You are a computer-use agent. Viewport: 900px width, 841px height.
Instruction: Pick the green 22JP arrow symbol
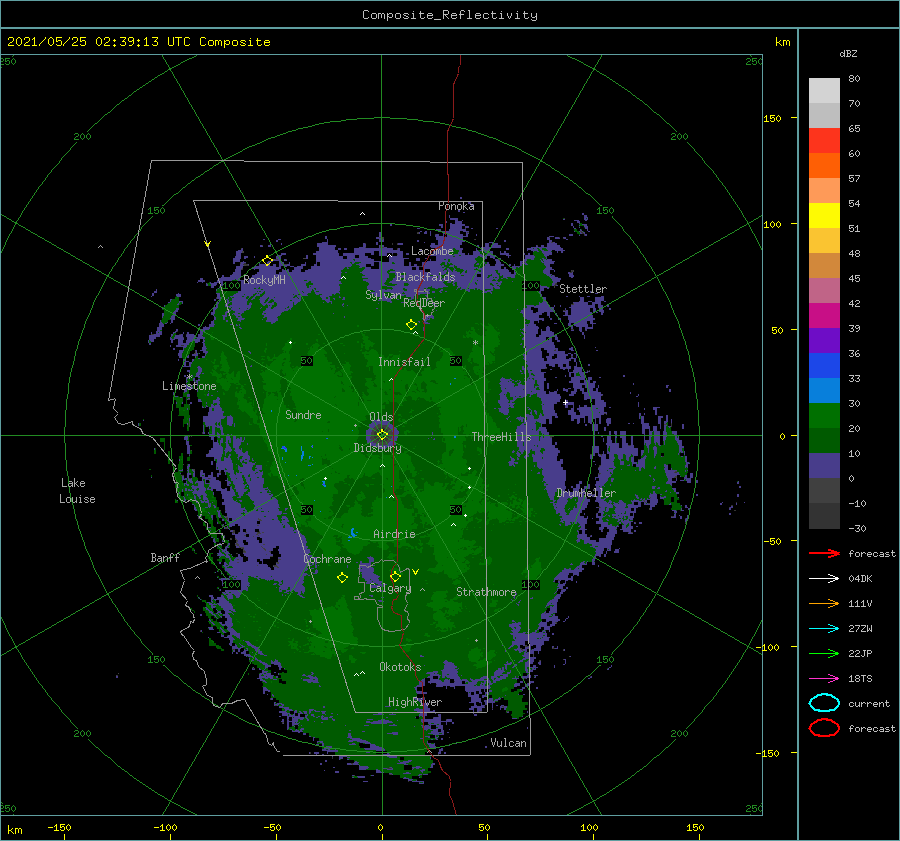pyautogui.click(x=824, y=653)
